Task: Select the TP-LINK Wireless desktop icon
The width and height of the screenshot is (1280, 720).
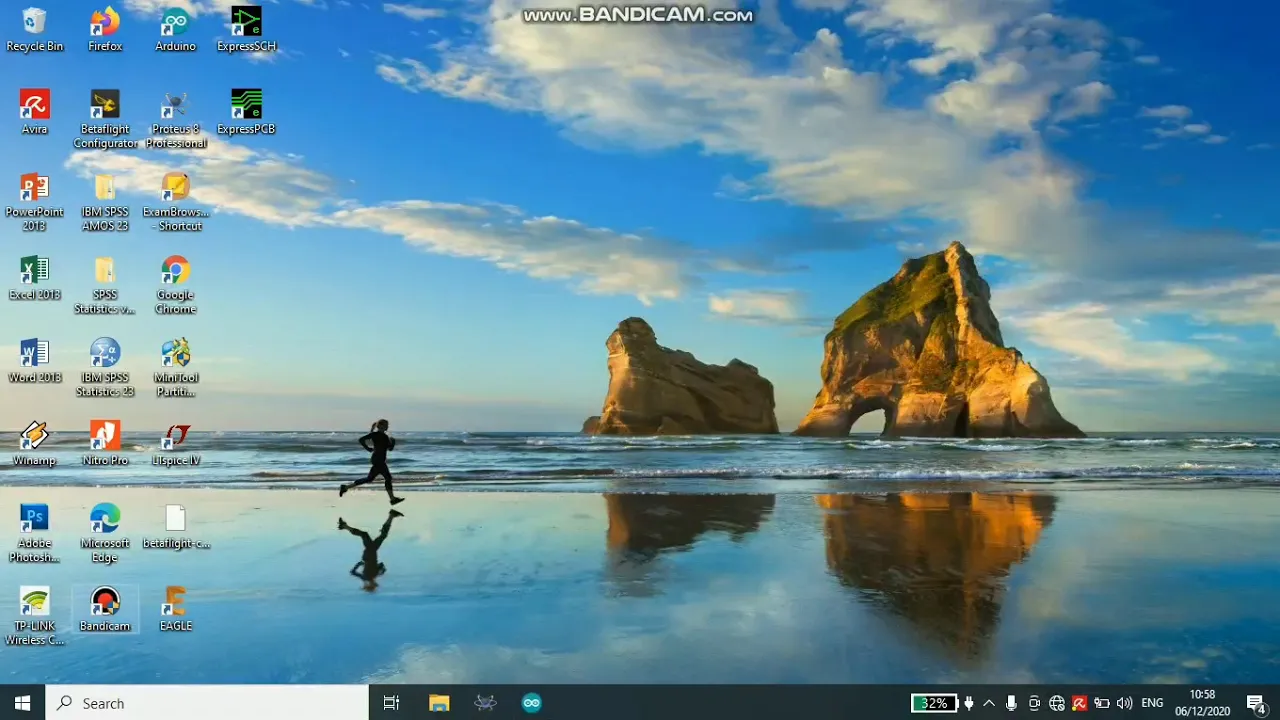Action: (34, 616)
